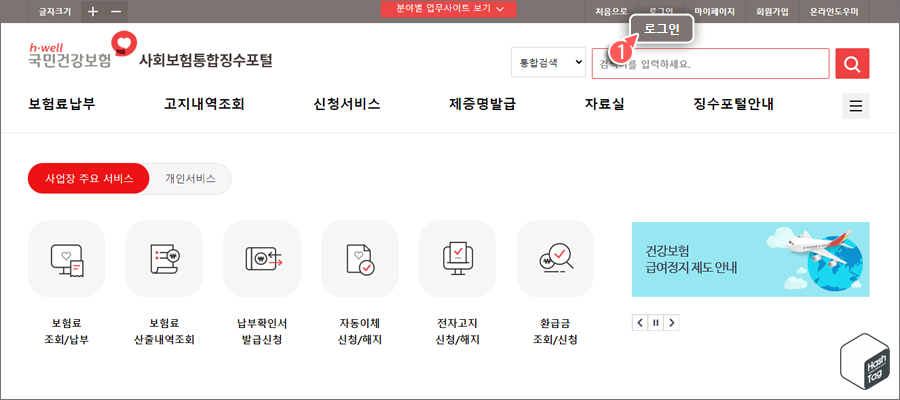The height and width of the screenshot is (400, 900).
Task: Open the 징수포털안내 menu
Action: 734,104
